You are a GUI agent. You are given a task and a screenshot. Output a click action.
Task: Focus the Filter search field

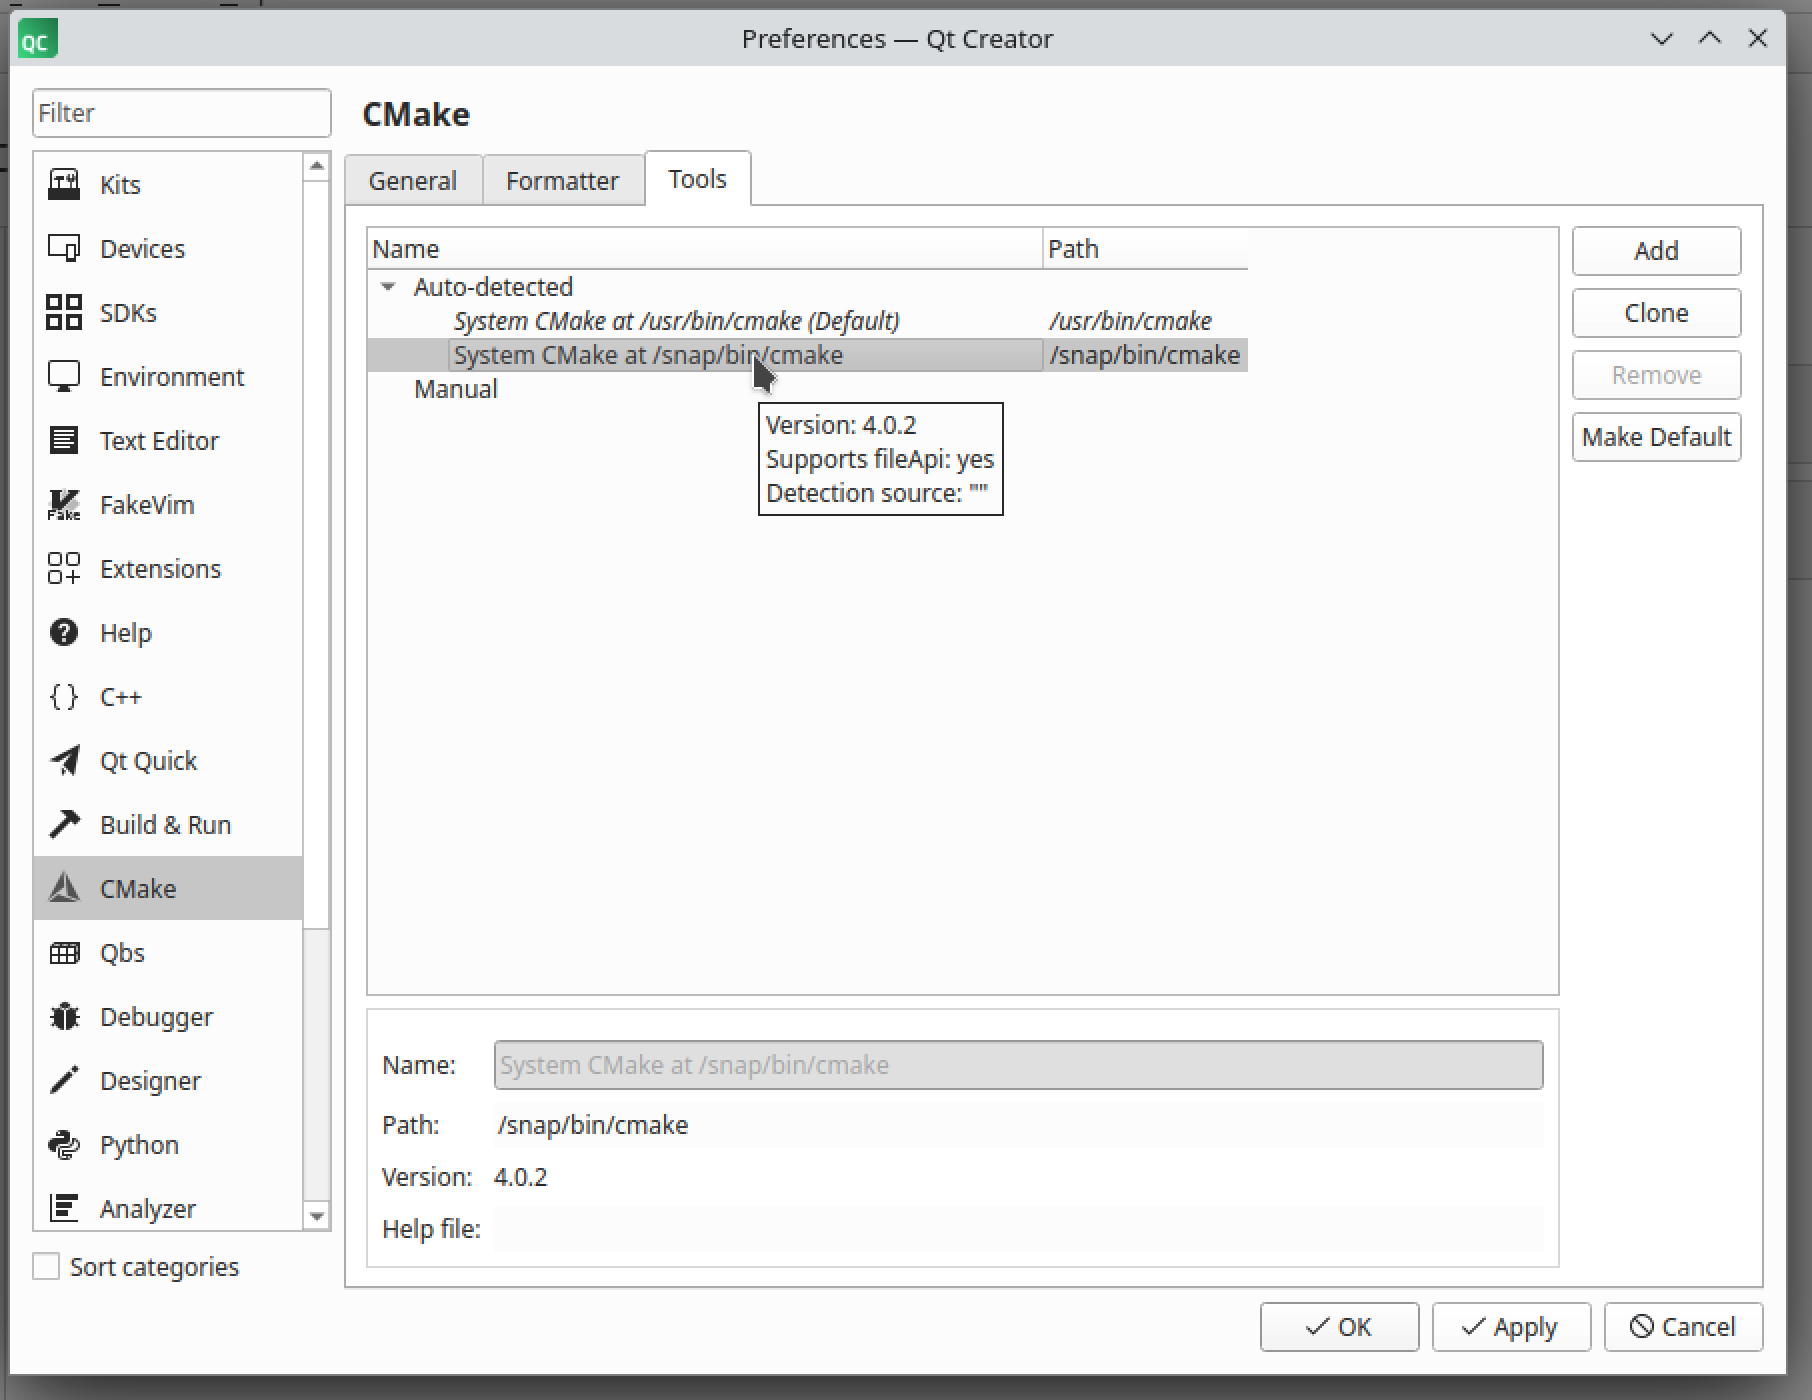182,113
